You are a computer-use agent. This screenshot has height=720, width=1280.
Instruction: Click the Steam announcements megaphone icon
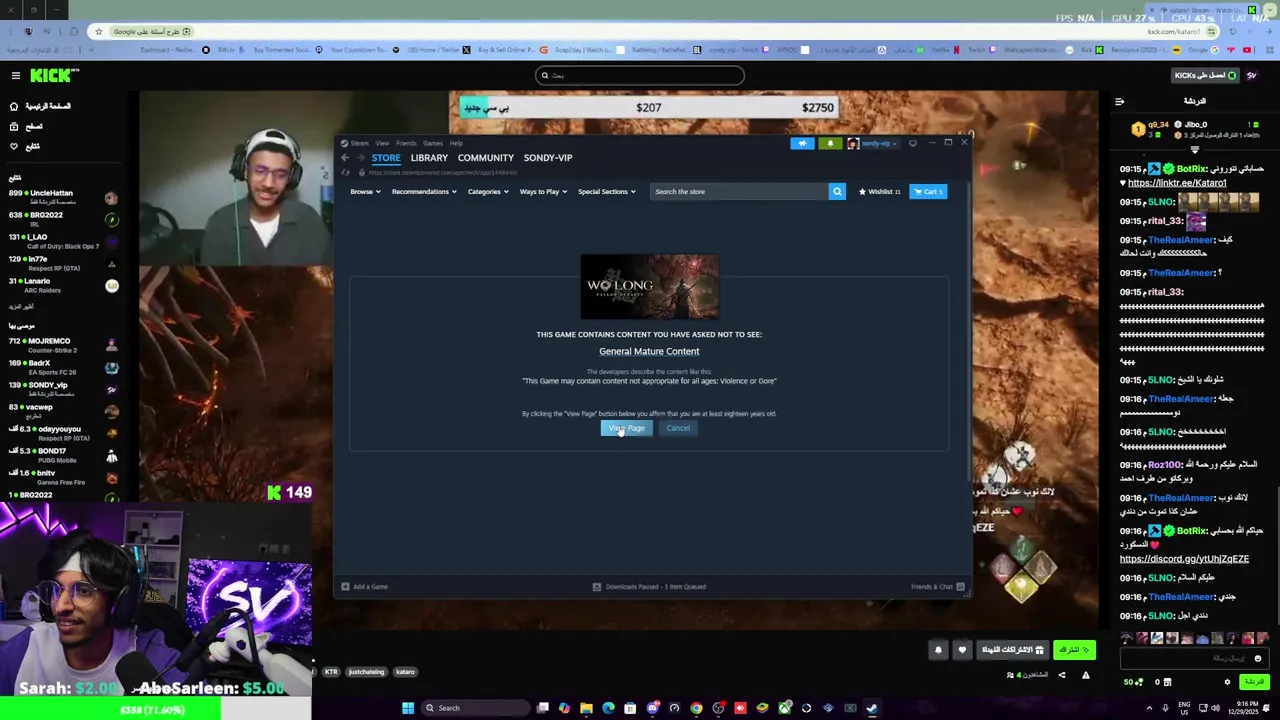802,143
